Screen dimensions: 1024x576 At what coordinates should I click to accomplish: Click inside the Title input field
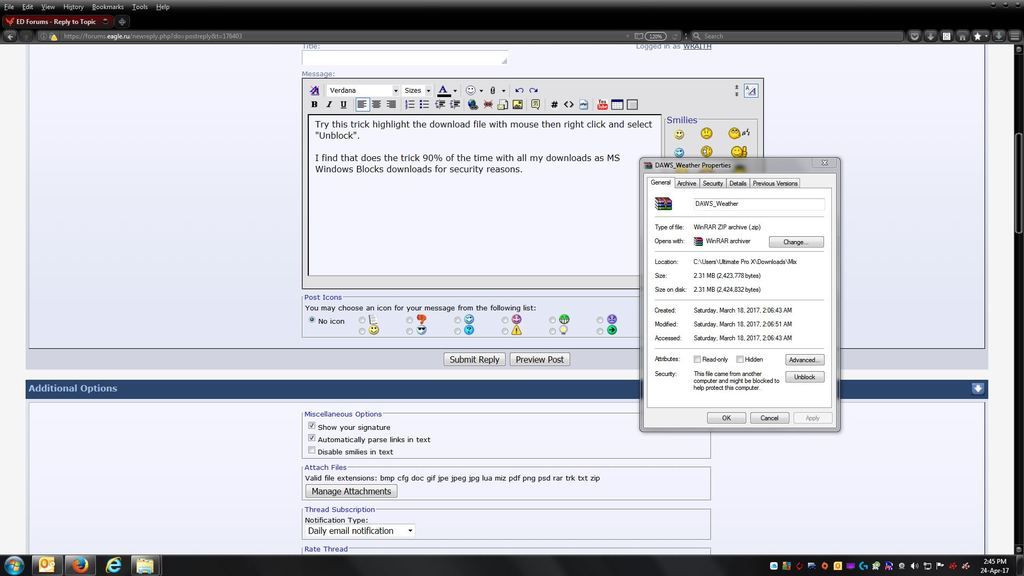403,58
